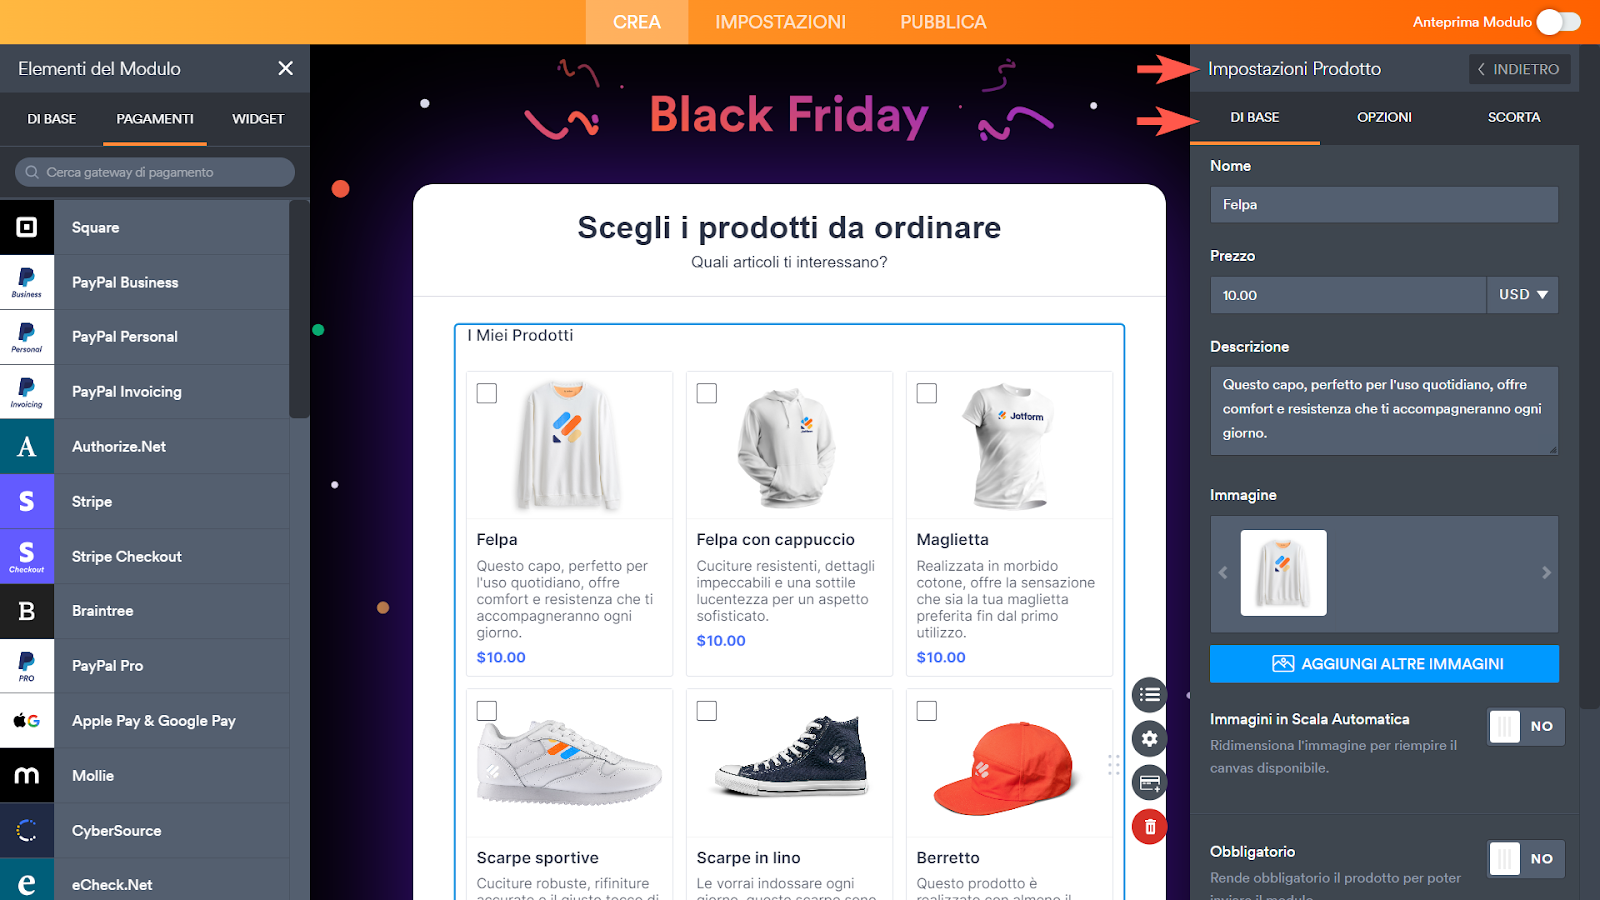This screenshot has height=900, width=1600.
Task: Open the WIDGET elements tab
Action: [258, 119]
